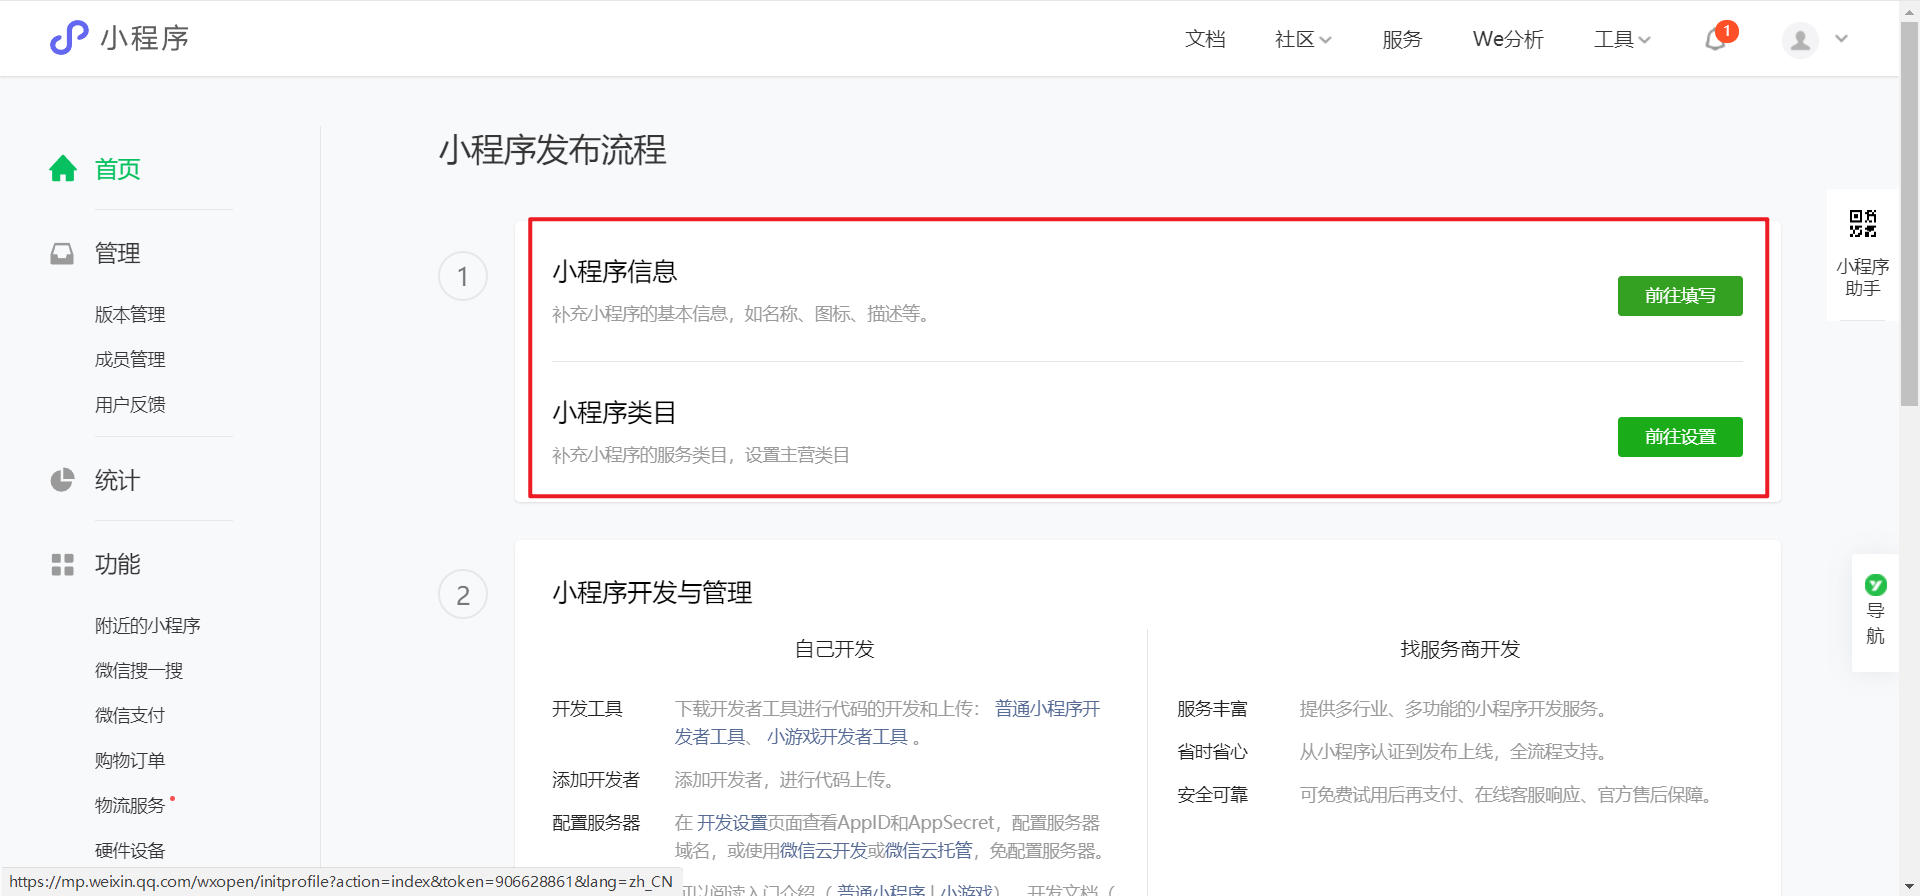
Task: Open 附近的小程序 in the sidebar
Action: (148, 625)
